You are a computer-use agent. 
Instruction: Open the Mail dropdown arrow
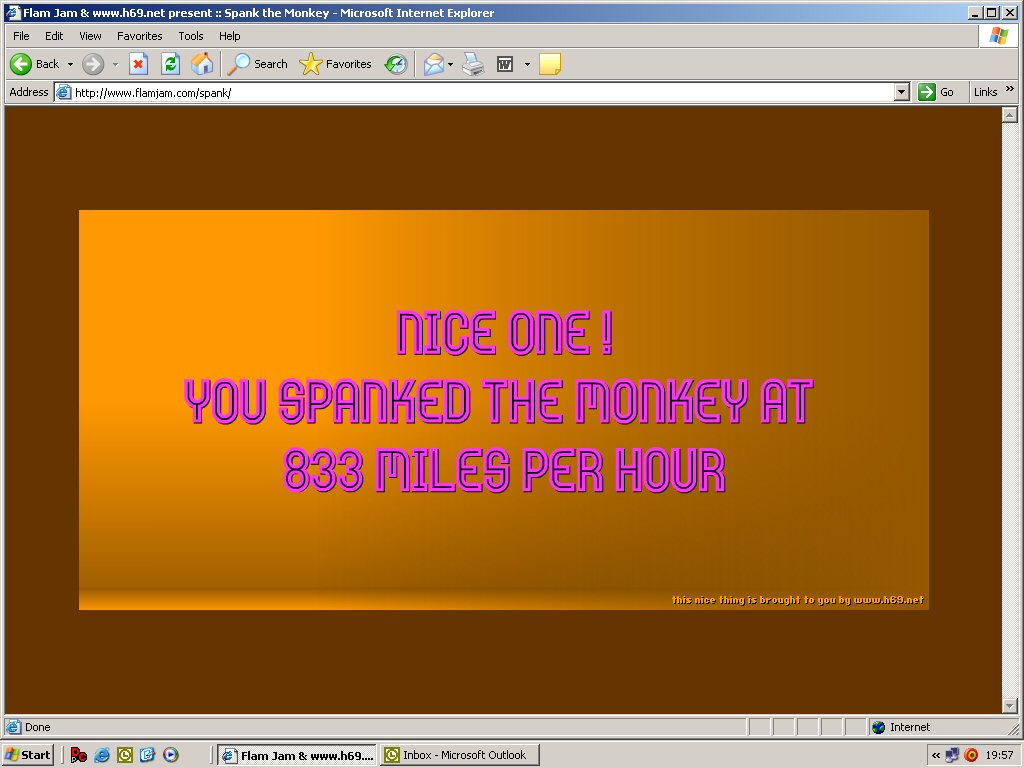tap(451, 64)
